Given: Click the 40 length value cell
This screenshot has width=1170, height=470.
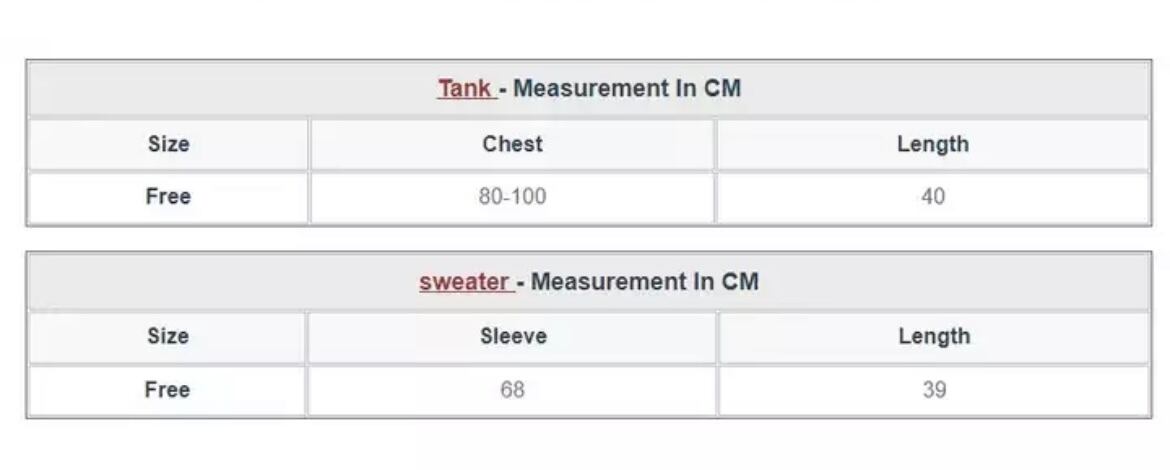Looking at the screenshot, I should [932, 197].
